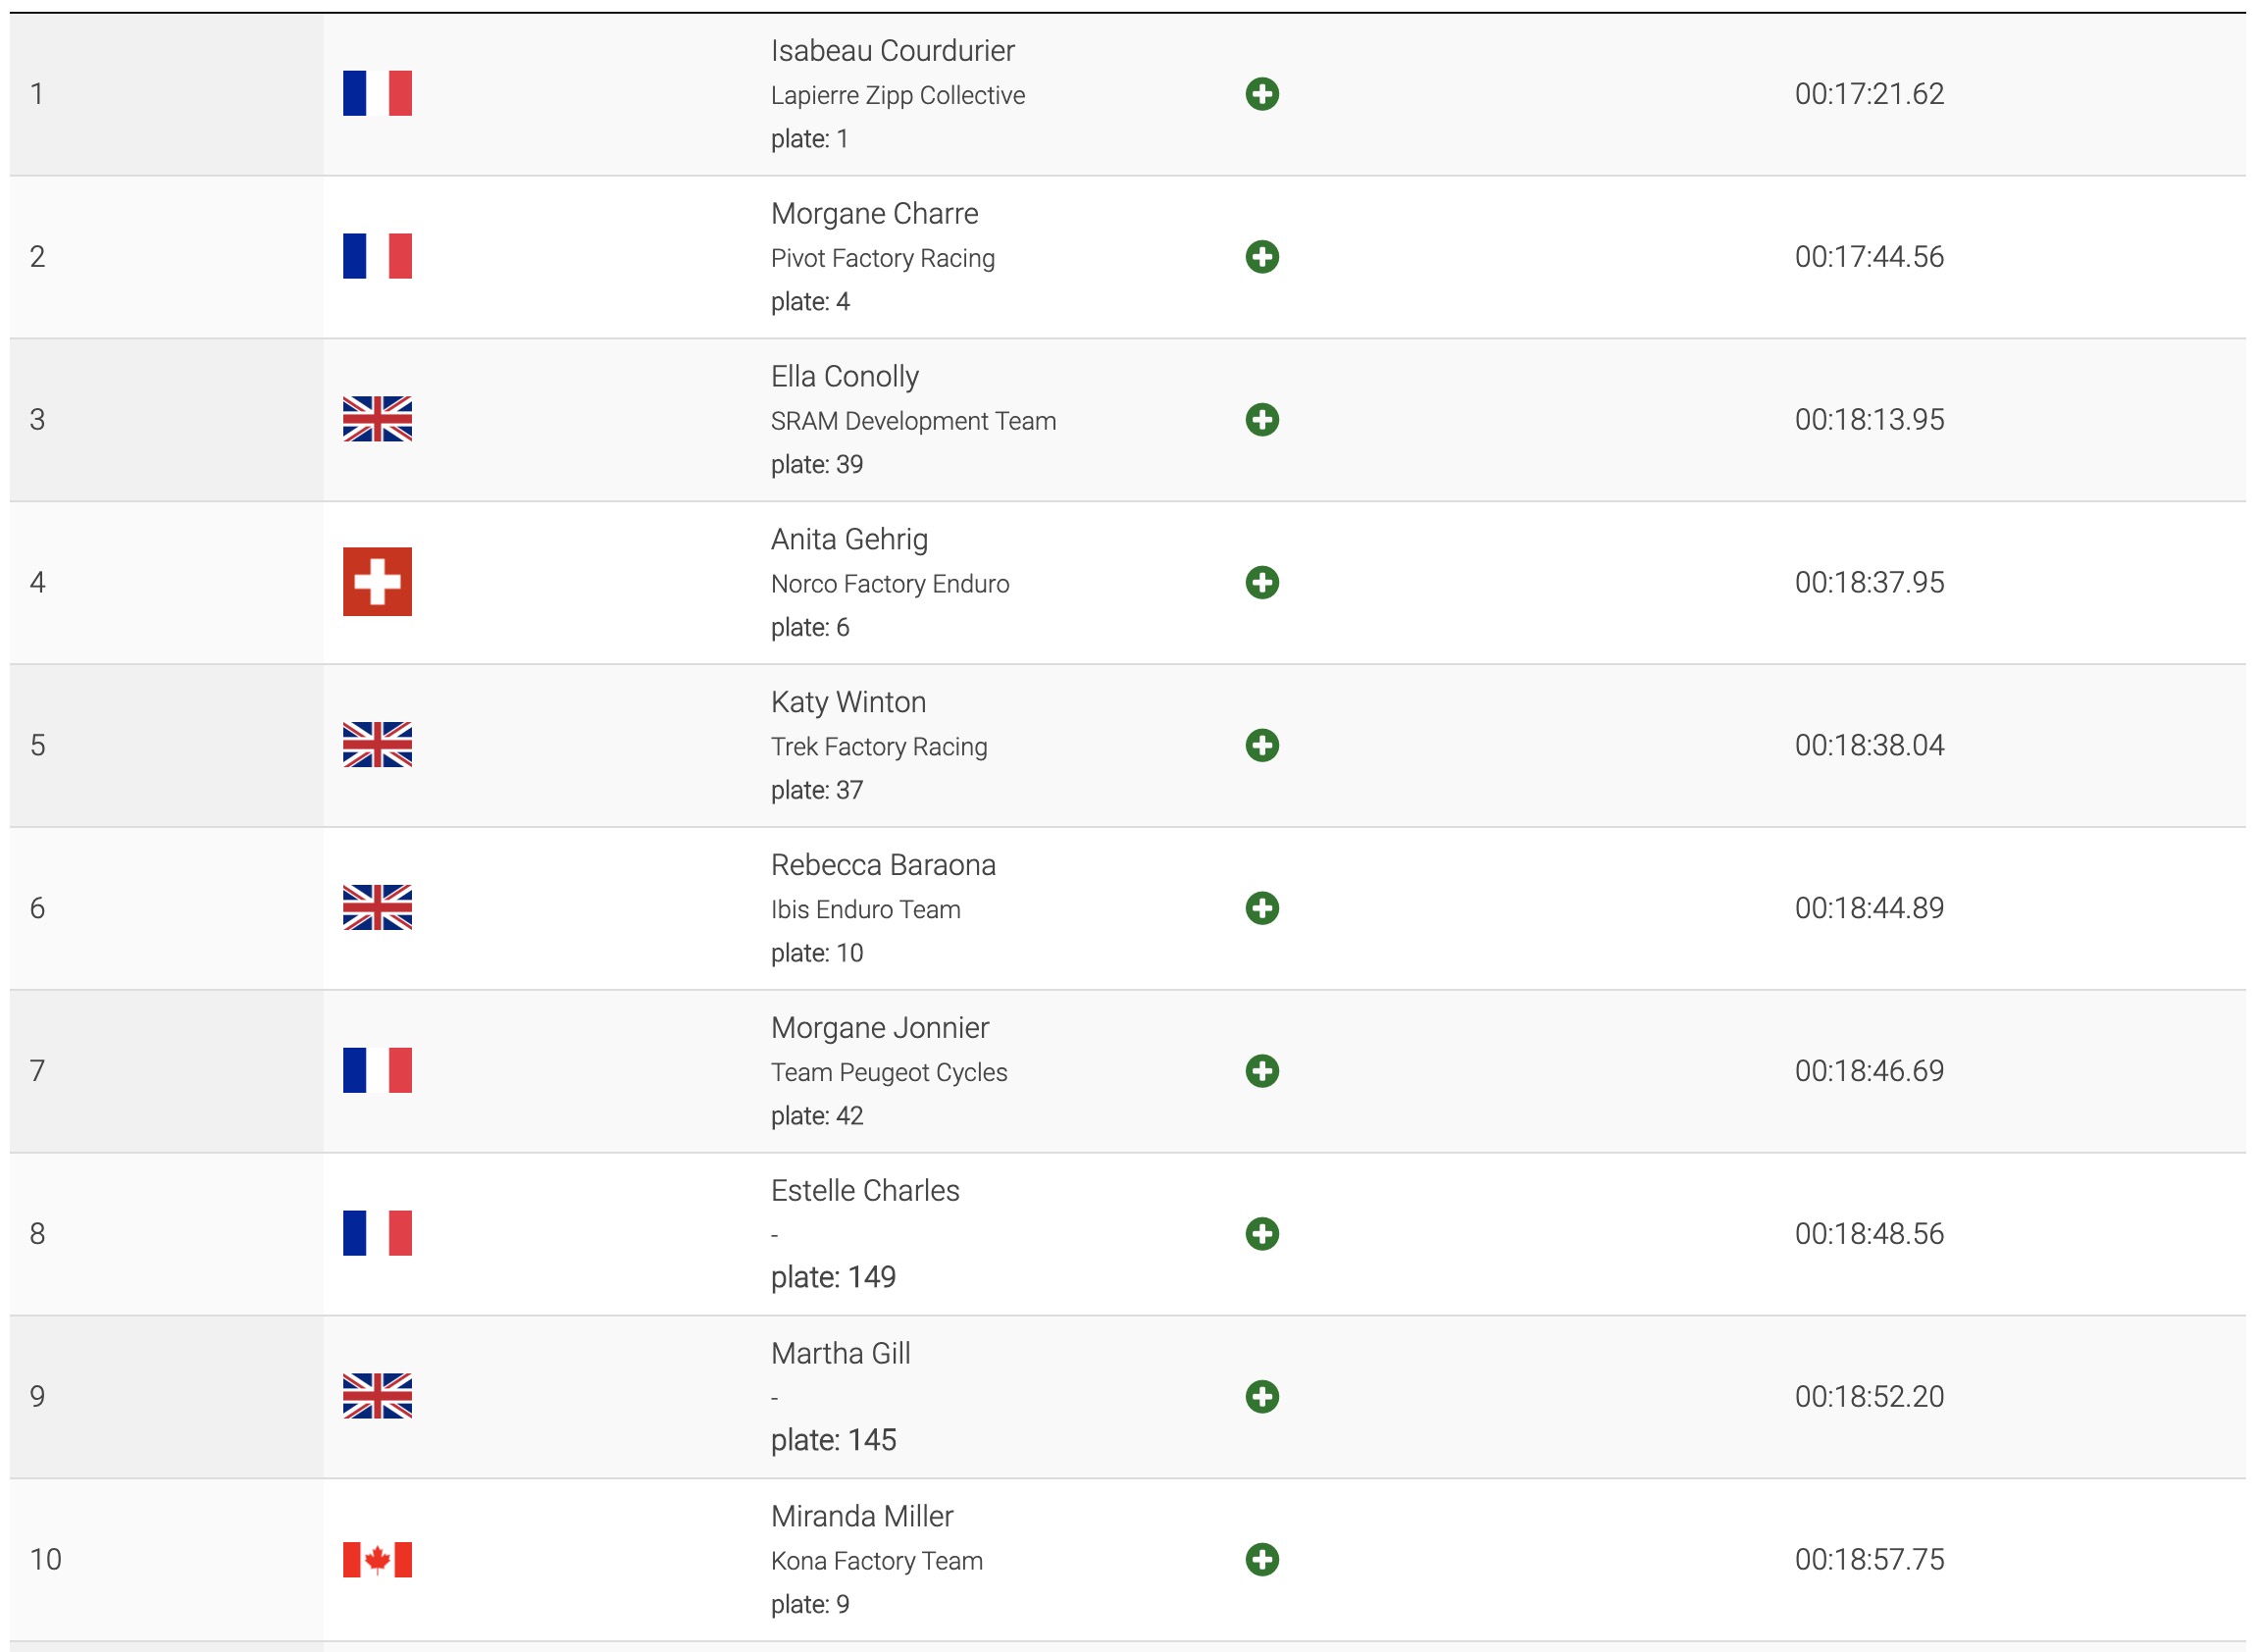Click green plus next to Morgane Jonnier
This screenshot has width=2258, height=1652.
click(x=1262, y=1072)
